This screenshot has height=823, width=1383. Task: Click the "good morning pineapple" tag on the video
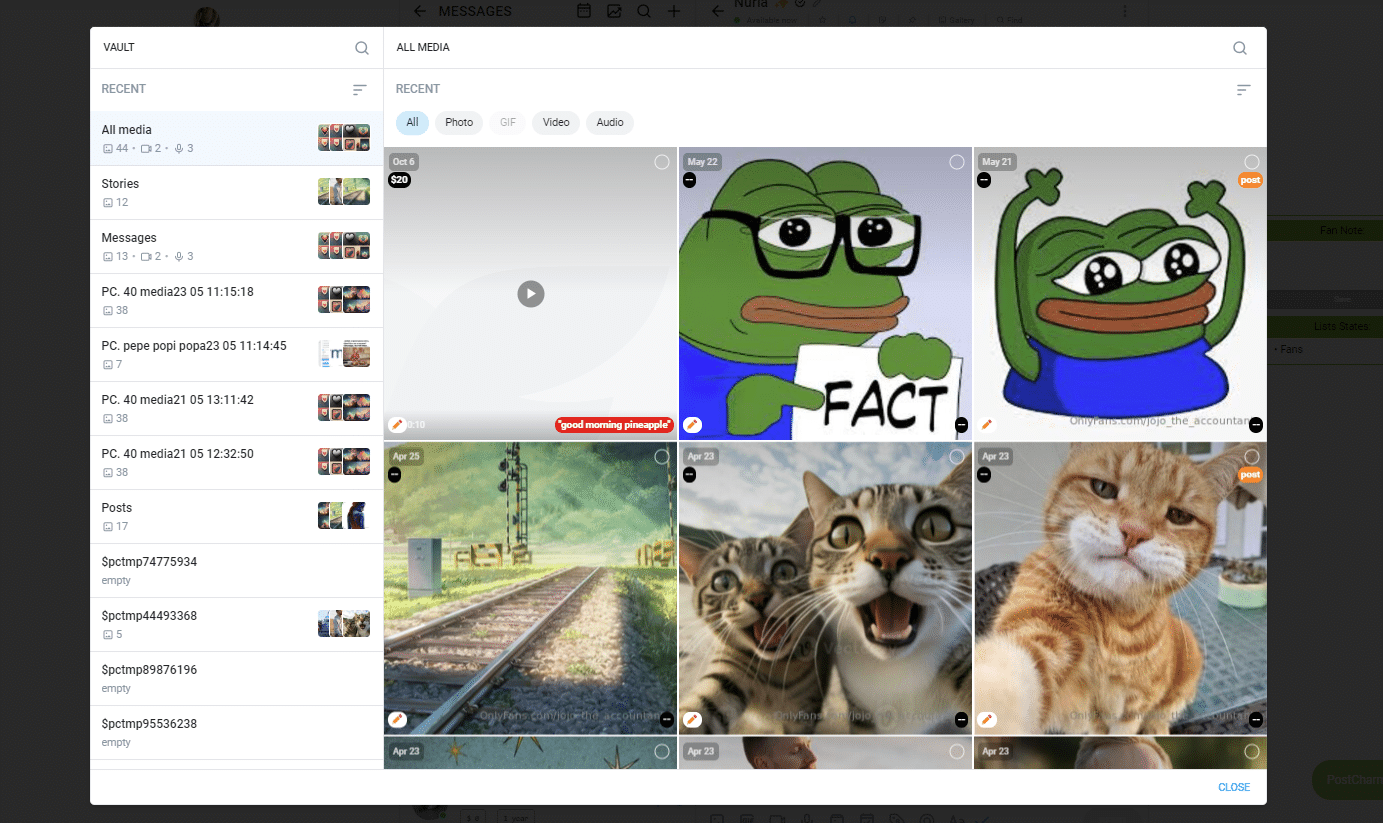(614, 425)
